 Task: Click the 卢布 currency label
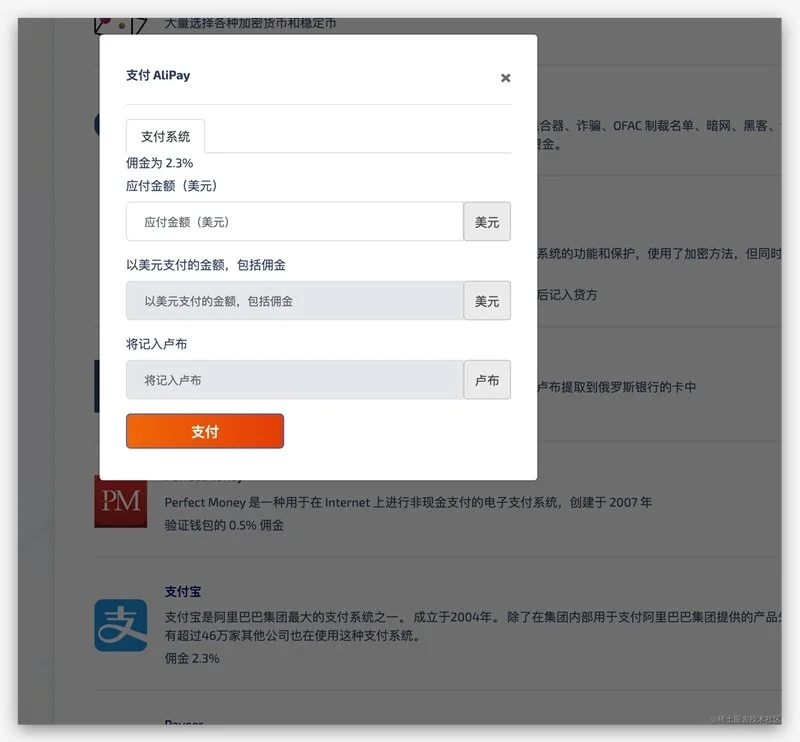tap(487, 380)
